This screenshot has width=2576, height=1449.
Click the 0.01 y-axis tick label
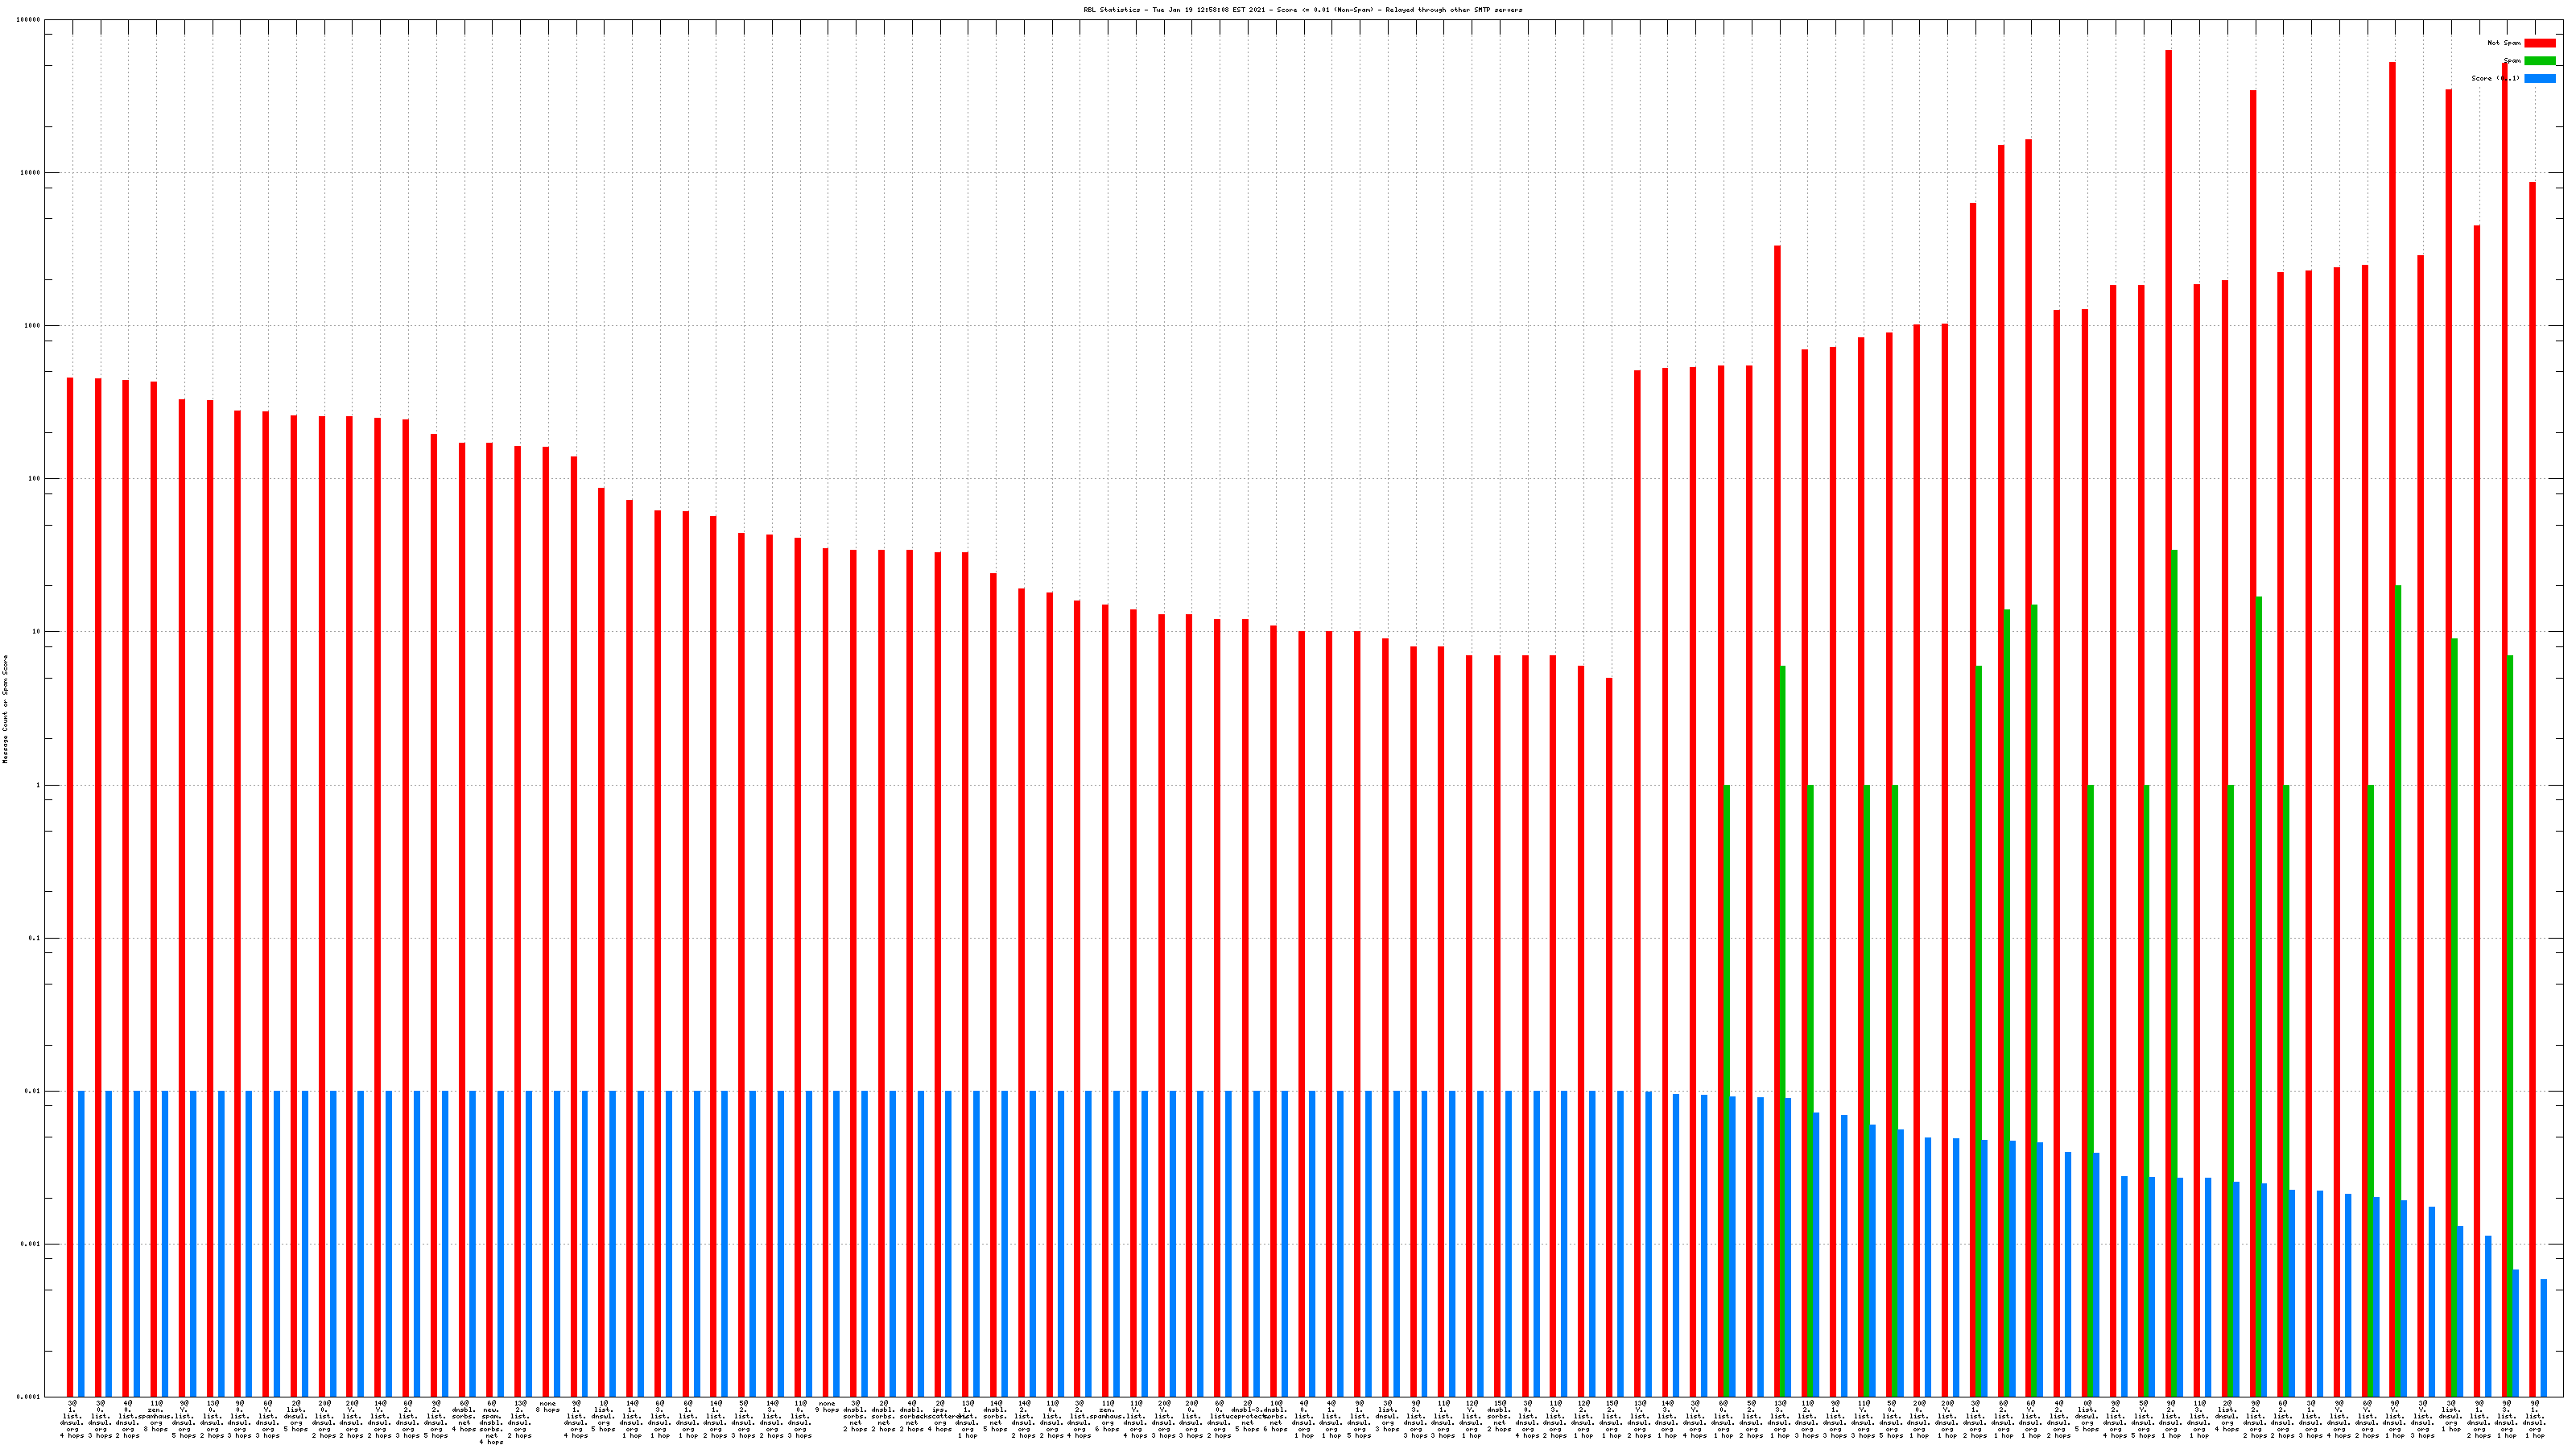[x=33, y=1091]
